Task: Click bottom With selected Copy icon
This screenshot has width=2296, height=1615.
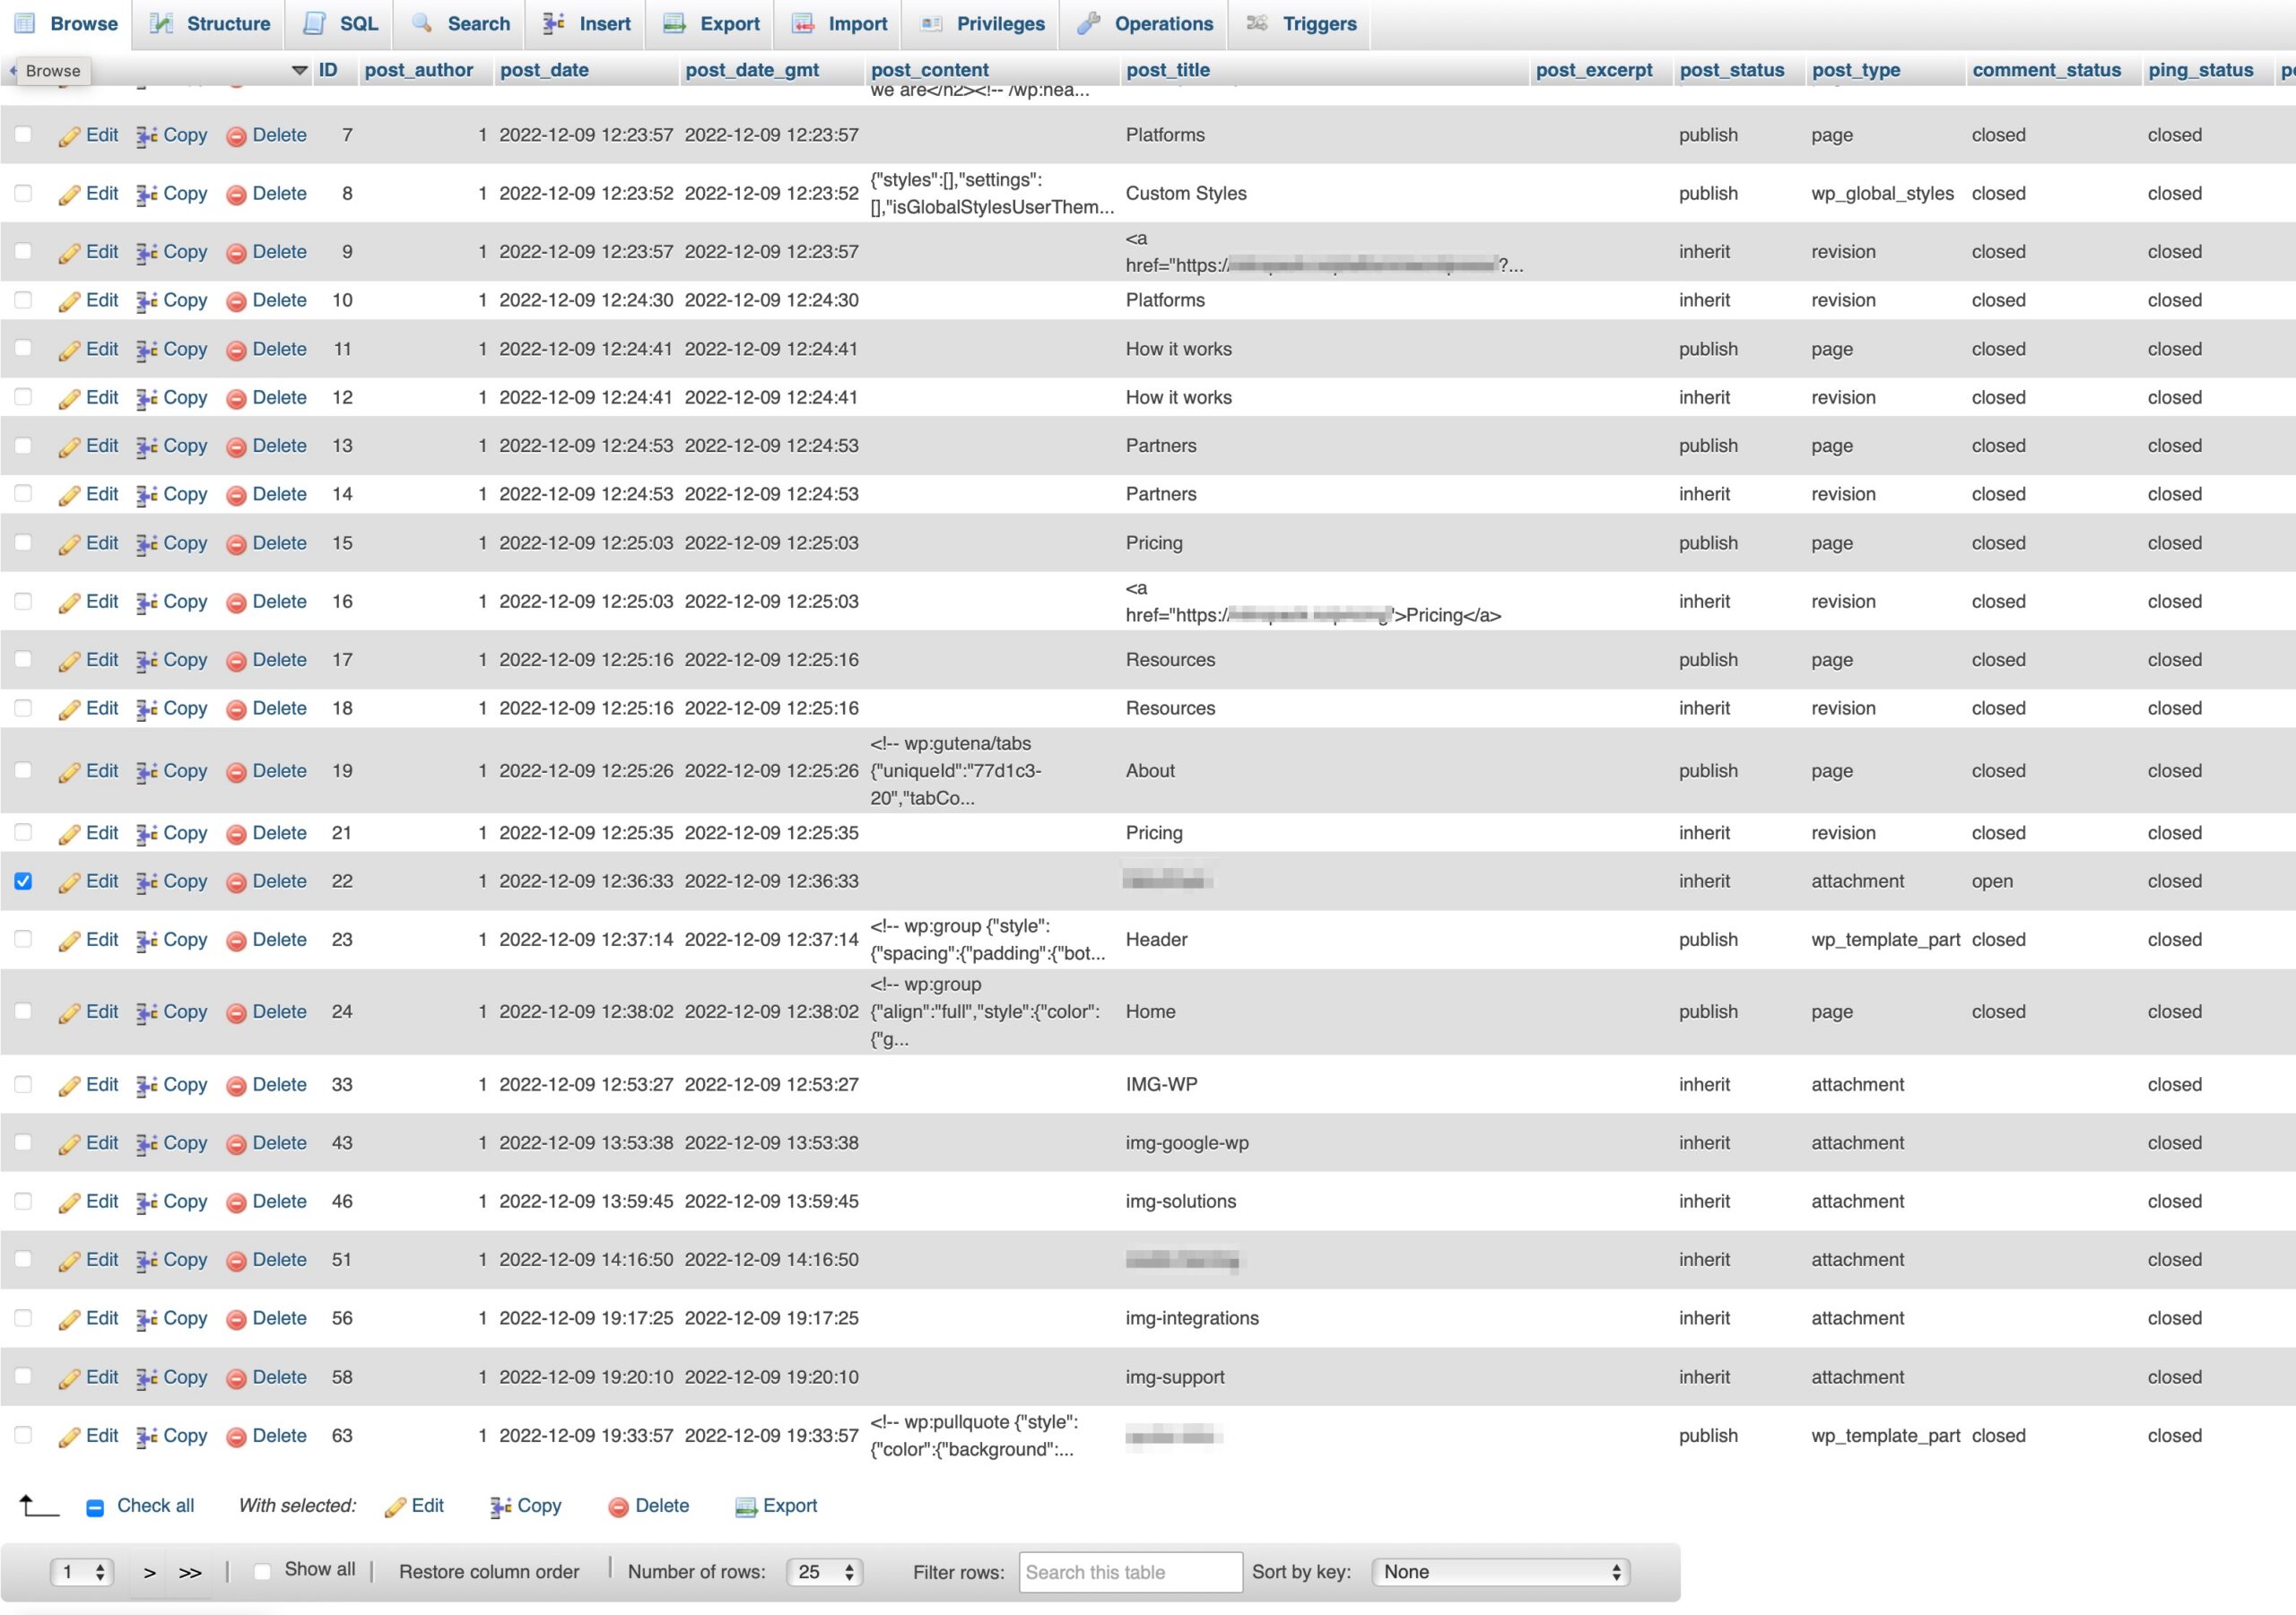Action: click(x=501, y=1507)
